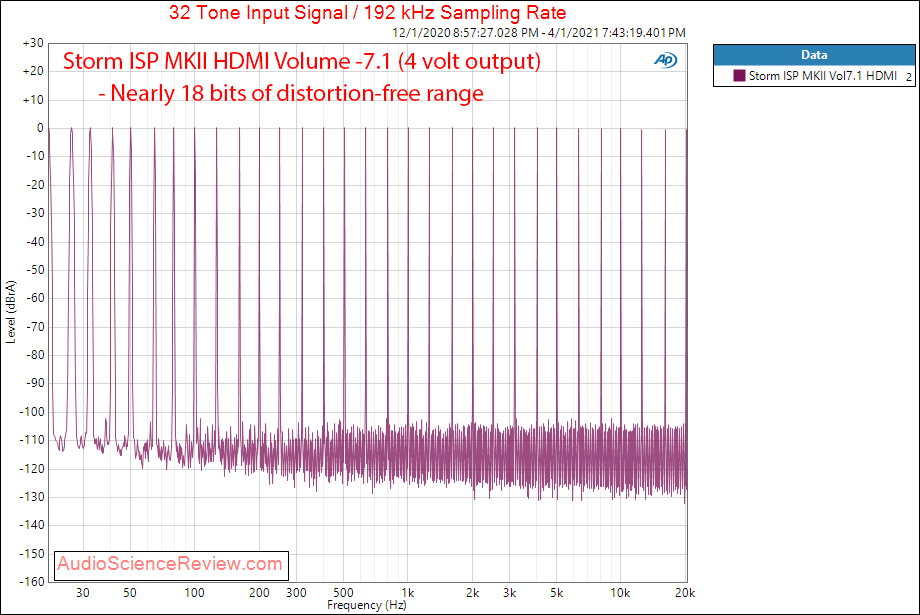Click the 30 tick on the frequency axis

(x=83, y=593)
